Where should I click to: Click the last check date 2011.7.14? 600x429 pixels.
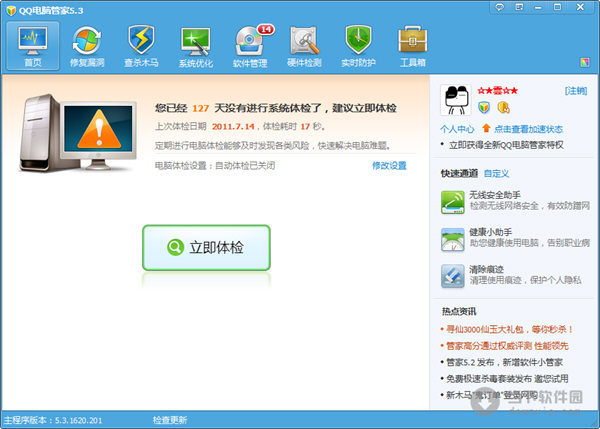tap(233, 126)
